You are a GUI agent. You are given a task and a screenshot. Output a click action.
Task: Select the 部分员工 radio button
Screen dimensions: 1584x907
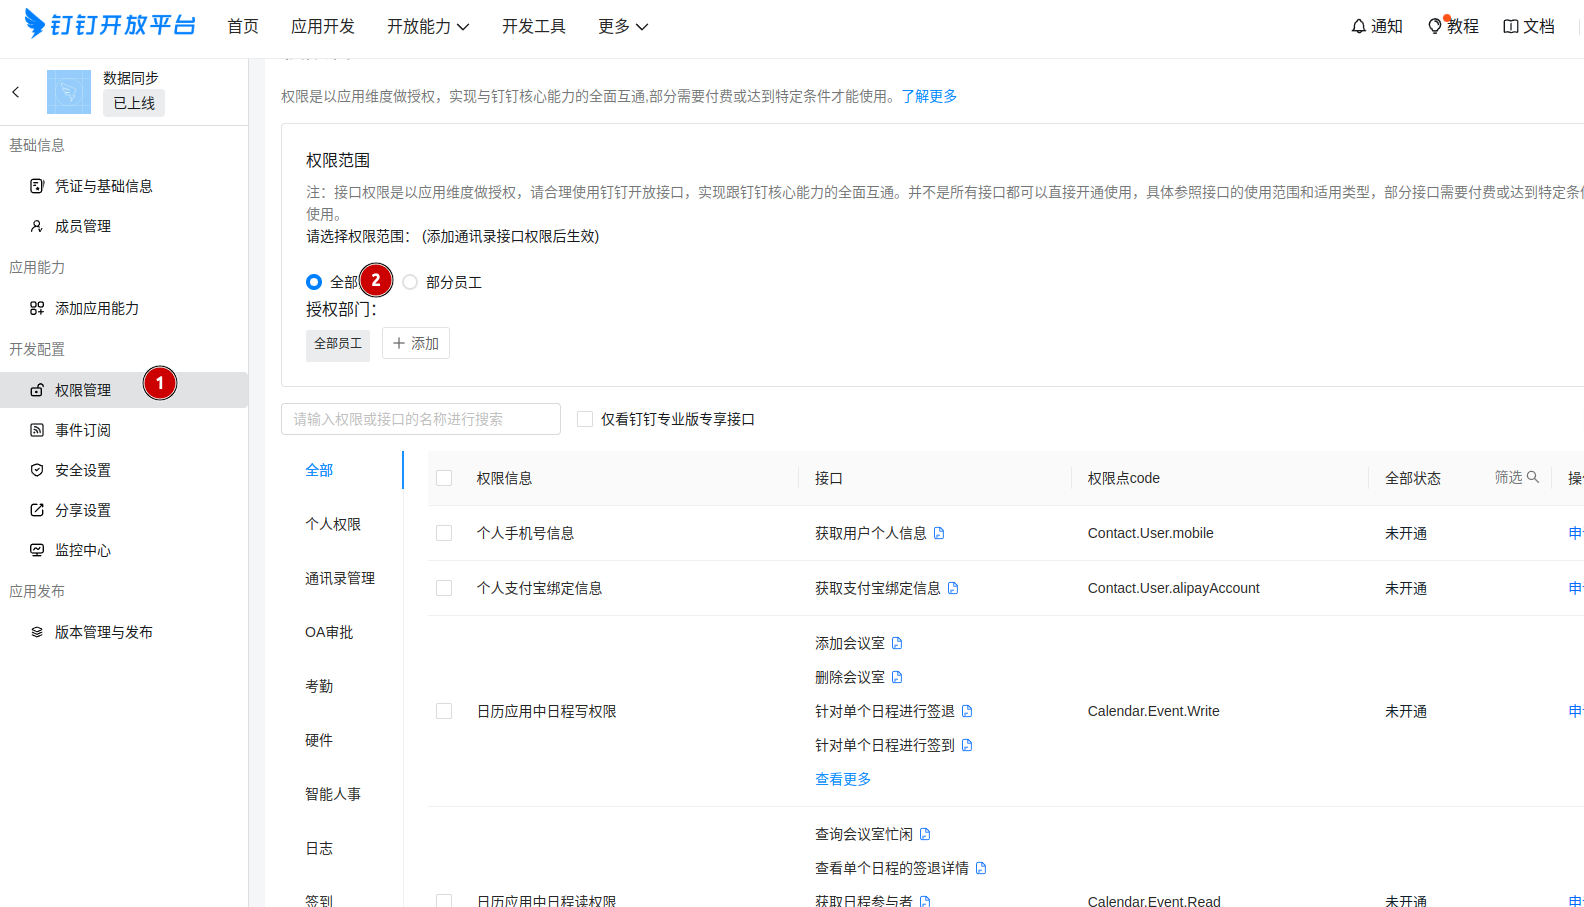(410, 283)
